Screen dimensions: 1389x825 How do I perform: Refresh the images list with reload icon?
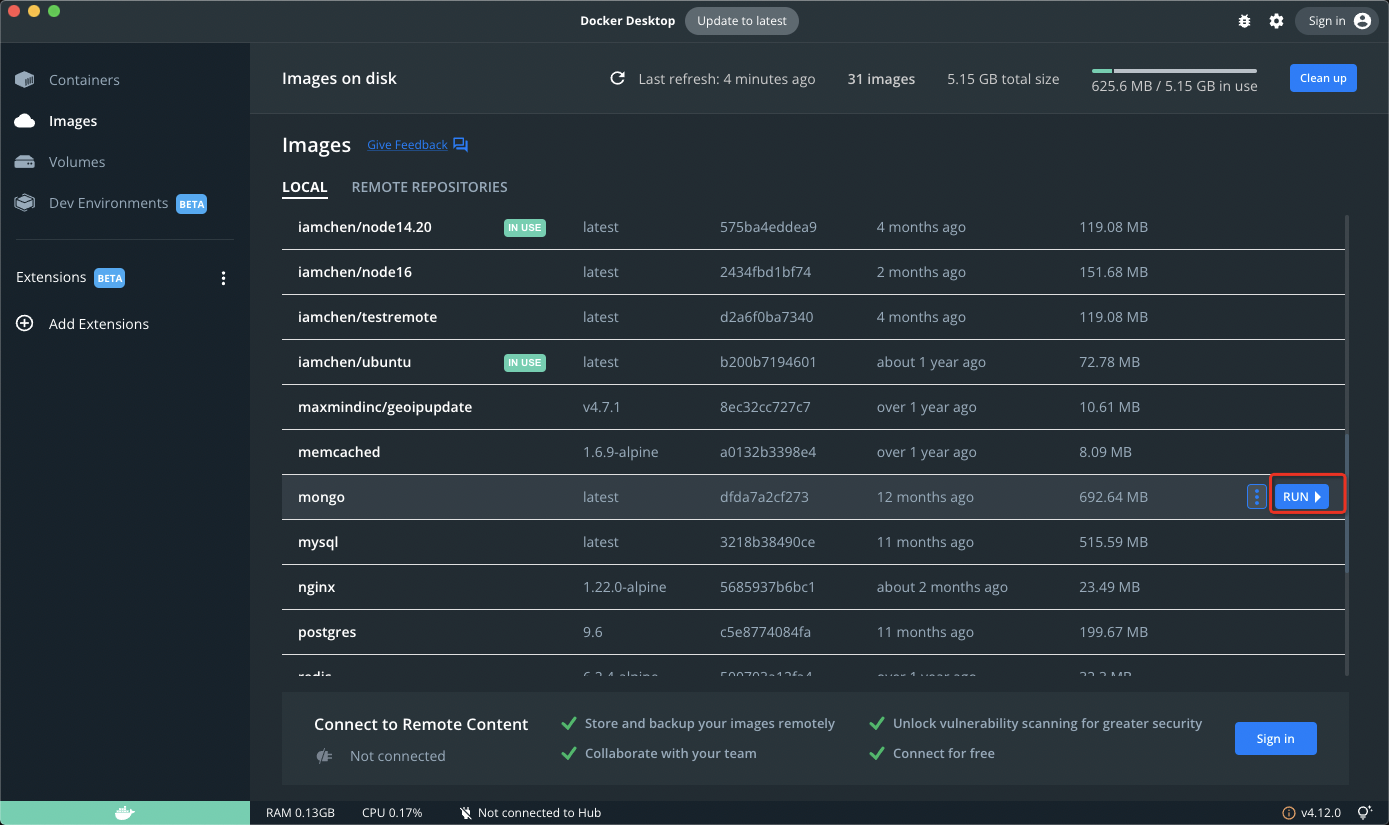tap(618, 79)
